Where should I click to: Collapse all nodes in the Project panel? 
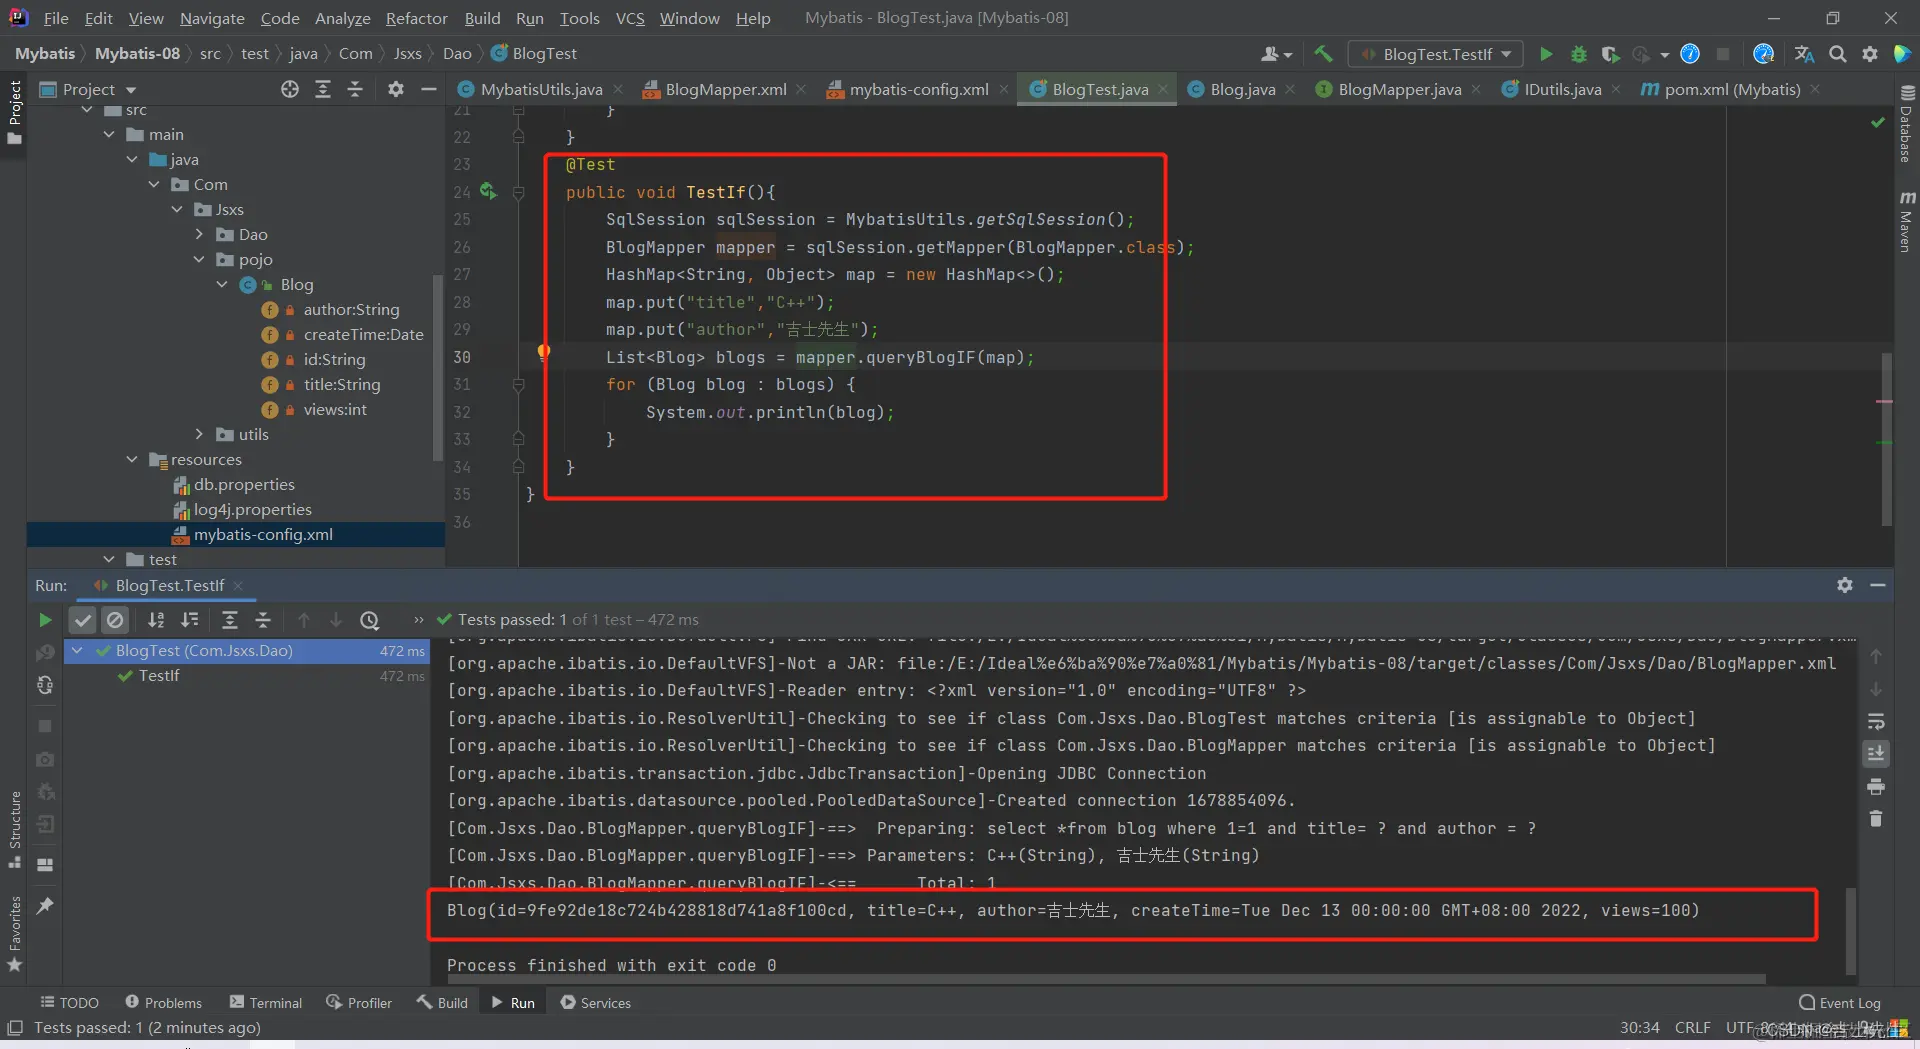(355, 89)
